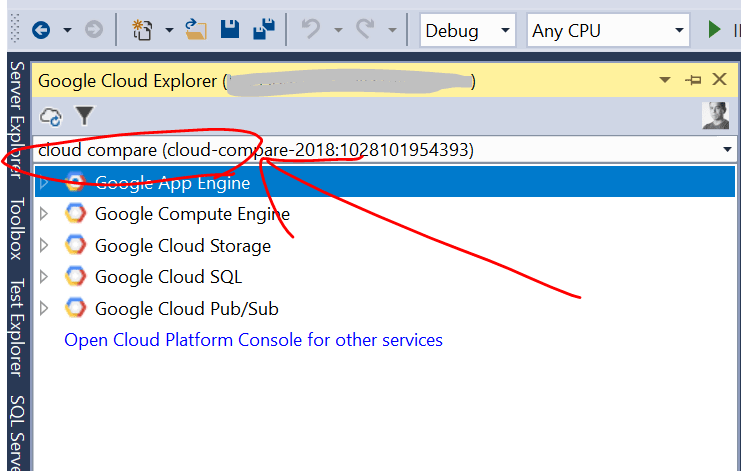
Task: Click the Google Cloud Storage hexagon icon
Action: click(76, 245)
